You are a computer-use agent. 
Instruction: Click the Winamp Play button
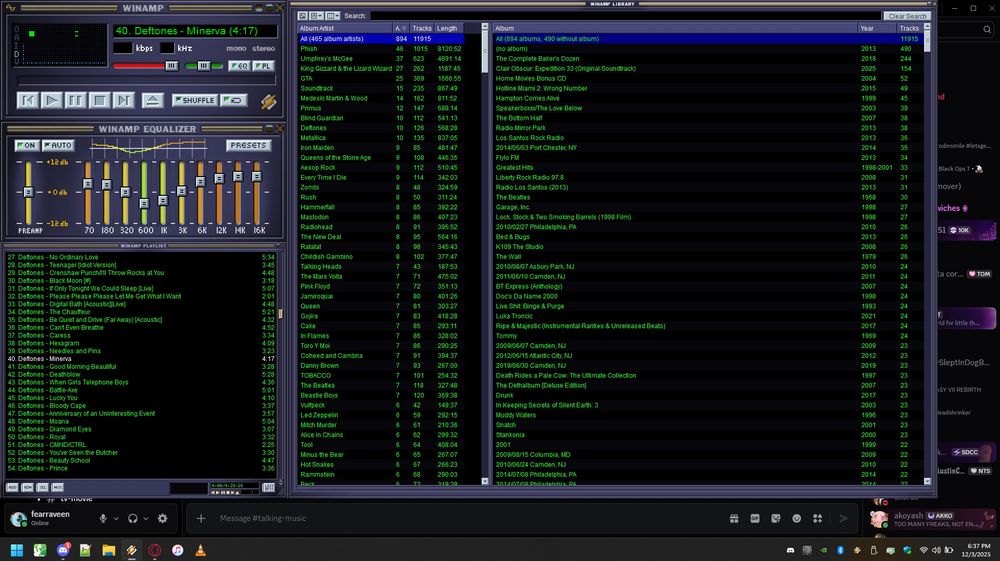point(52,100)
